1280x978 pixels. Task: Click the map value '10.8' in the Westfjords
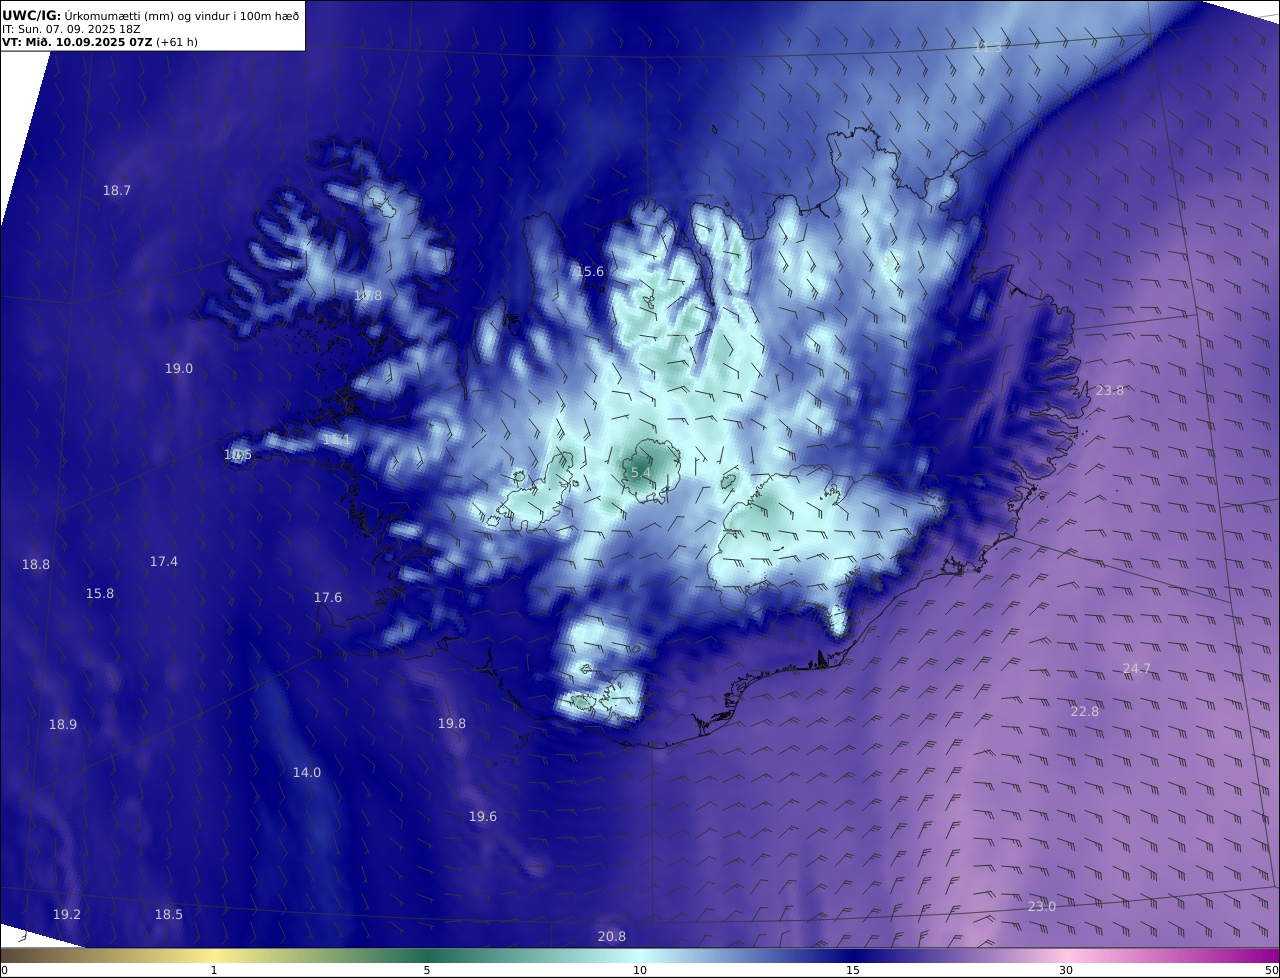tap(367, 295)
